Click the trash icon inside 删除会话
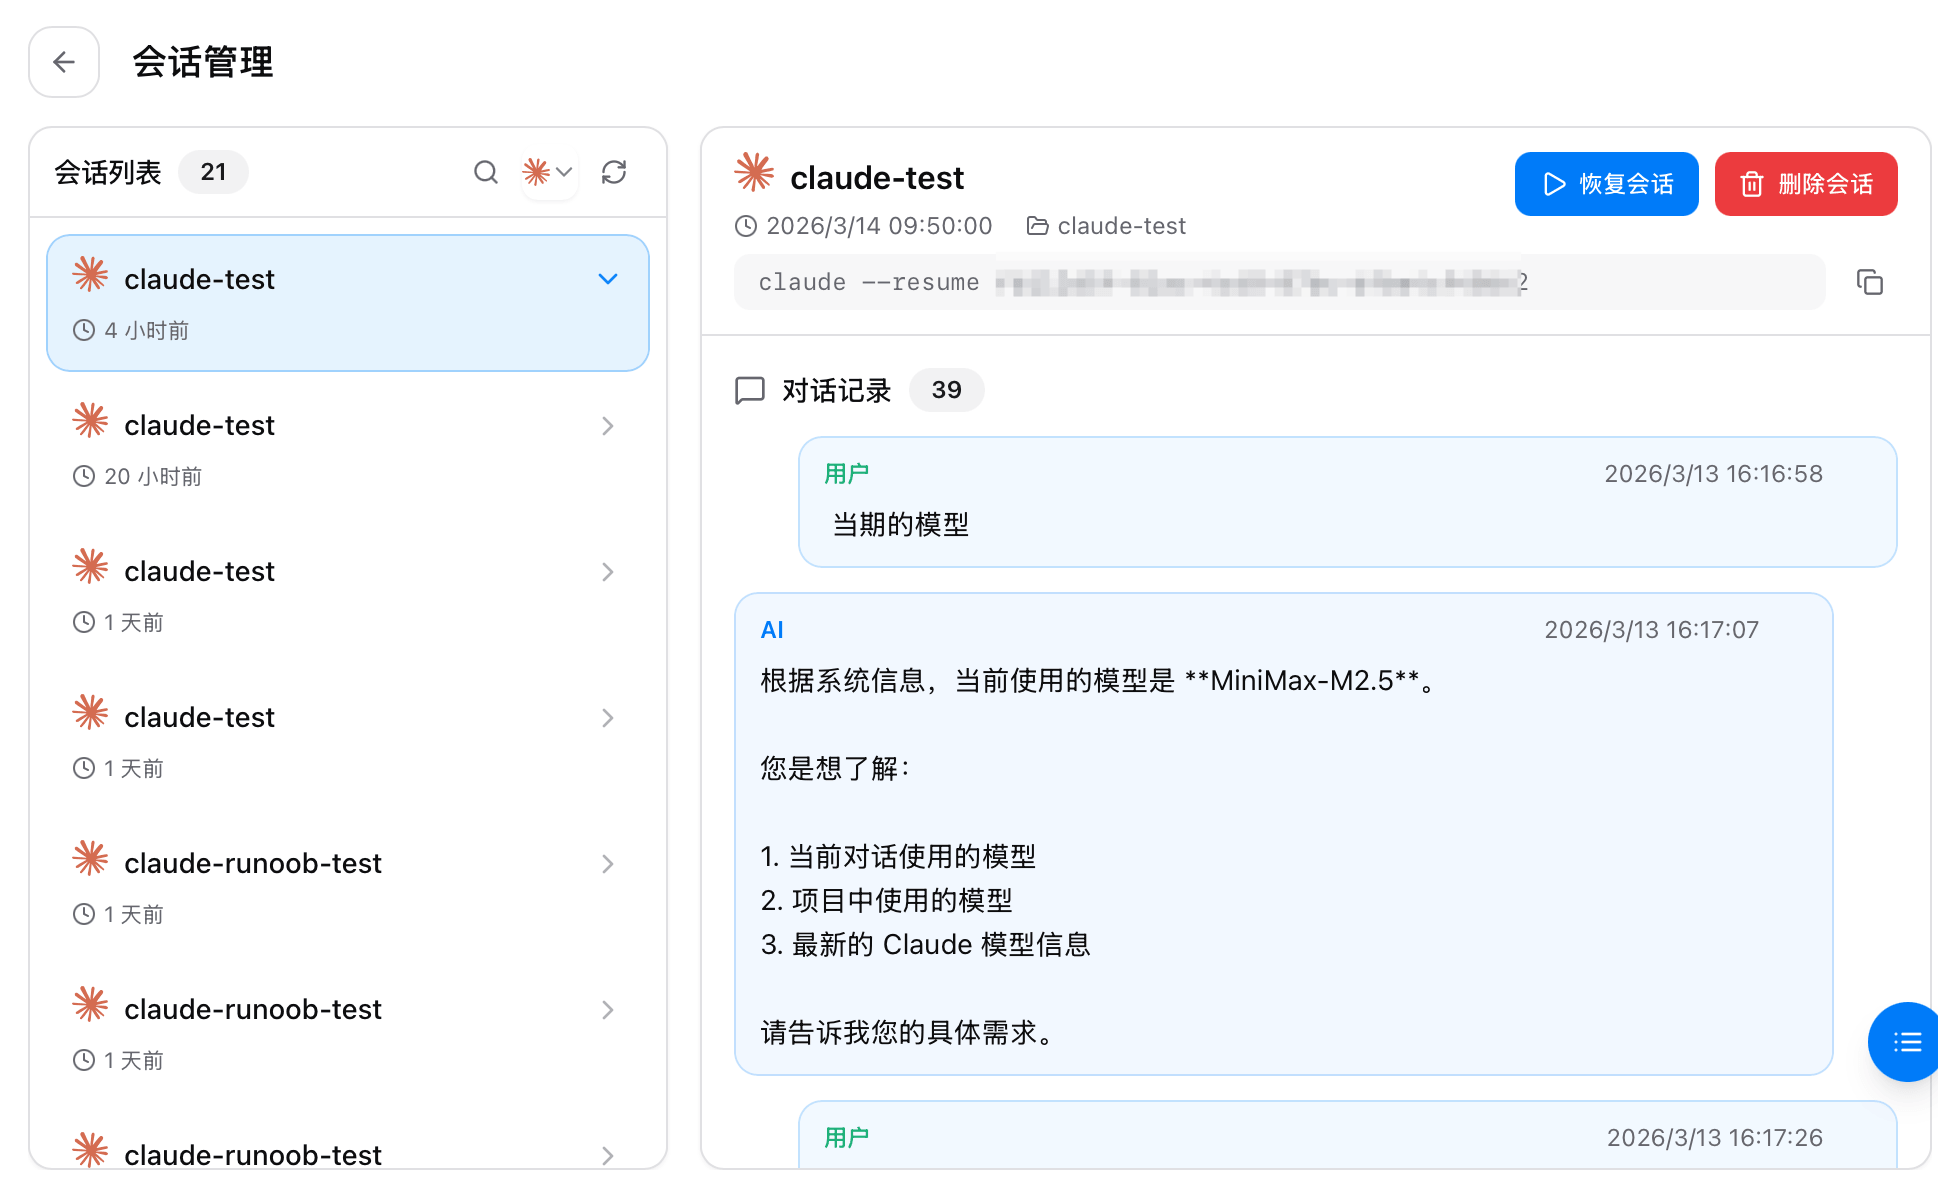Screen dimensions: 1938x1190 [1751, 184]
